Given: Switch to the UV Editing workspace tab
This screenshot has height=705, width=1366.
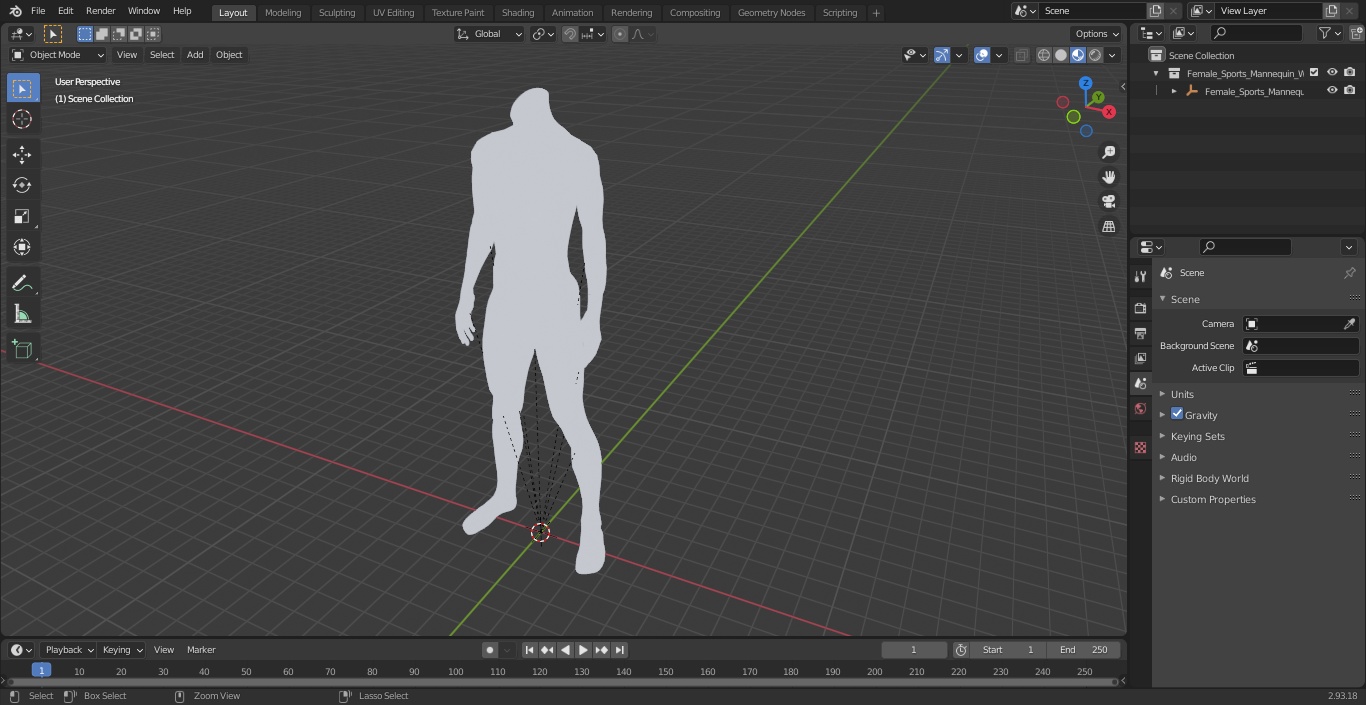Looking at the screenshot, I should [393, 12].
